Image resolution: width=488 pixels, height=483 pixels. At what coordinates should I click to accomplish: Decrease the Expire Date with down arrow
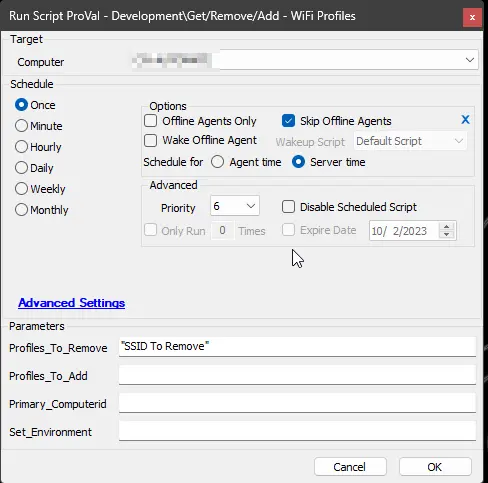point(446,234)
